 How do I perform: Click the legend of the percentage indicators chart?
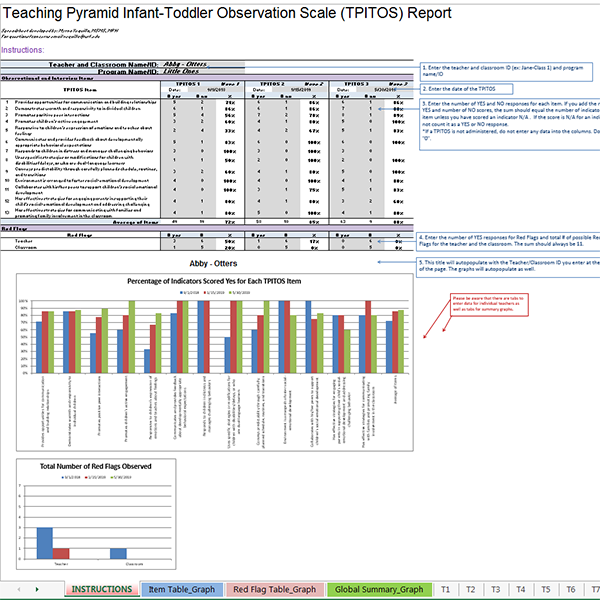coord(215,292)
